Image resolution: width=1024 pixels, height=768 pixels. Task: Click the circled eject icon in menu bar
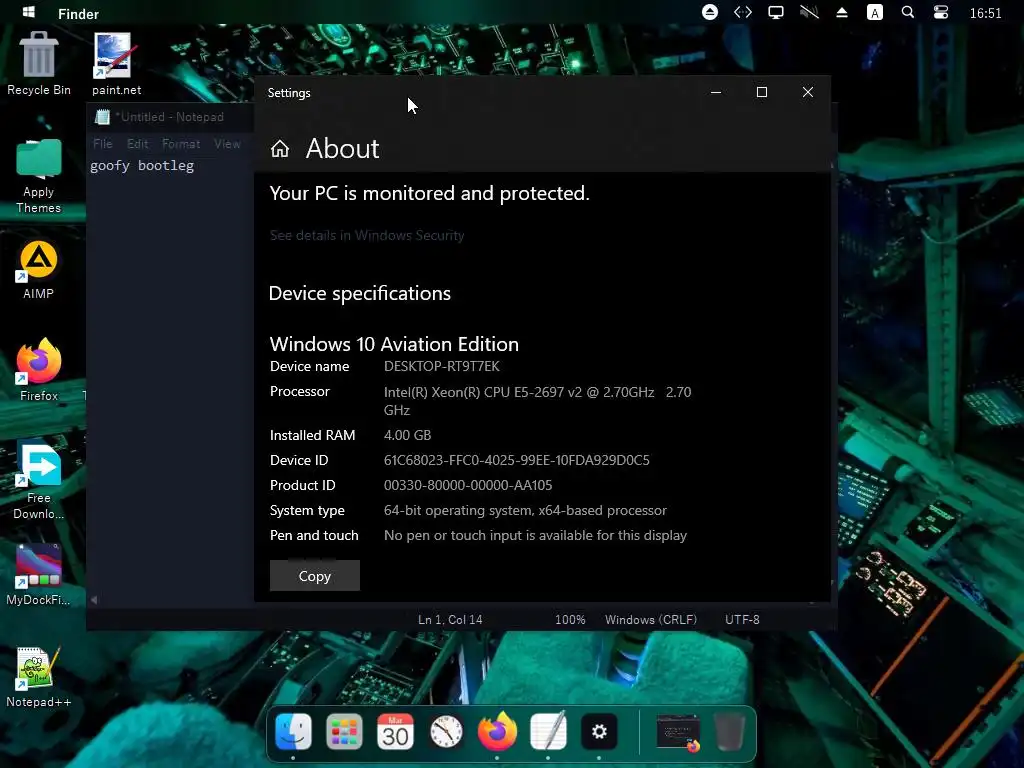coord(710,12)
